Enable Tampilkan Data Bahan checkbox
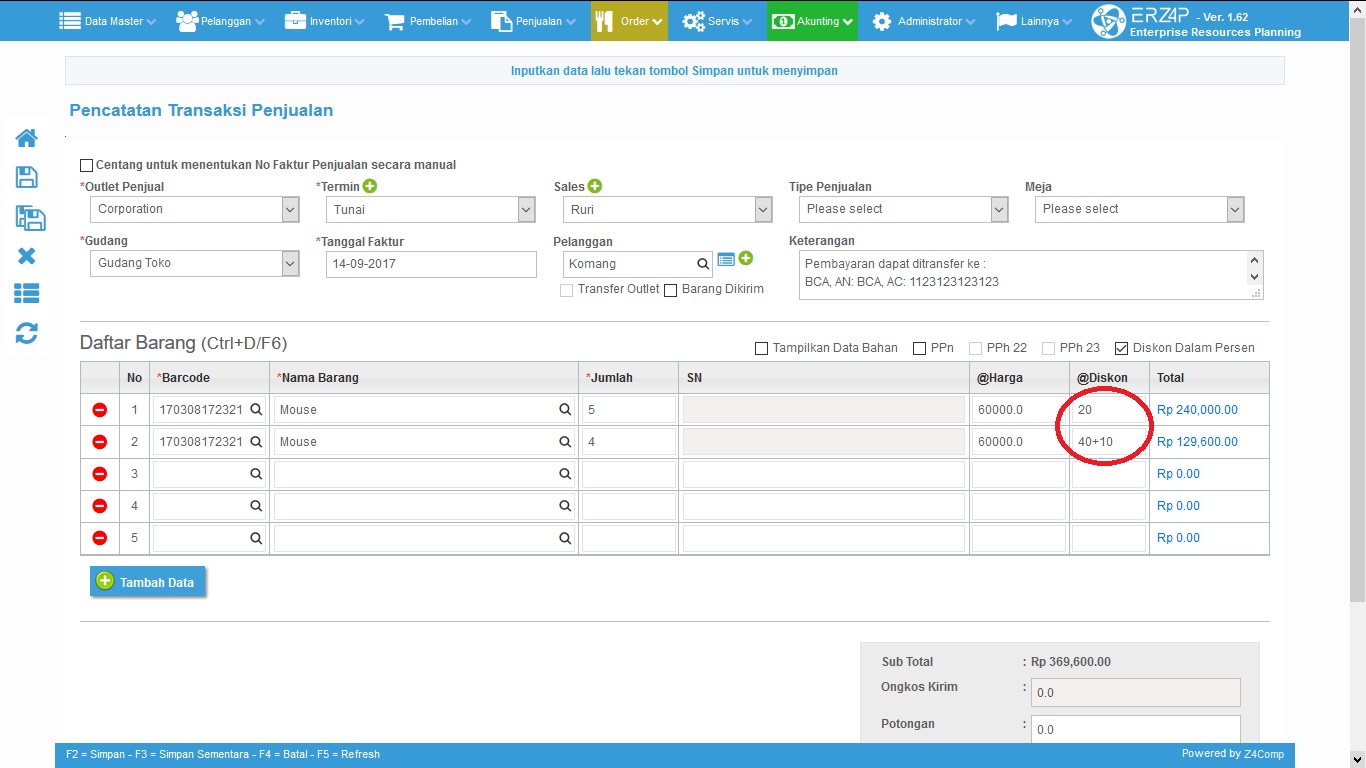Image resolution: width=1366 pixels, height=768 pixels. [x=762, y=349]
